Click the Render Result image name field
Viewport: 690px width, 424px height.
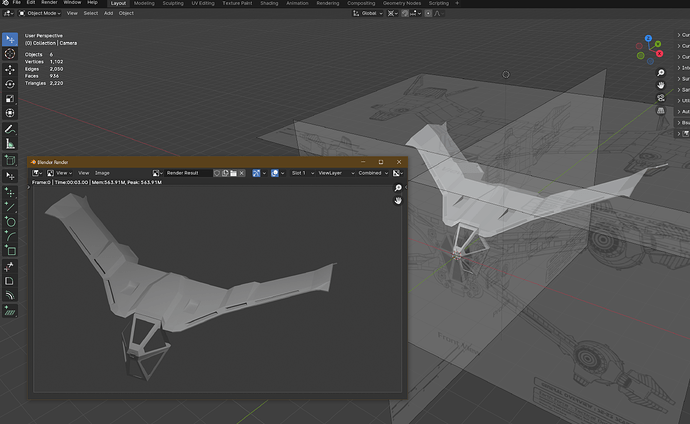[x=188, y=173]
